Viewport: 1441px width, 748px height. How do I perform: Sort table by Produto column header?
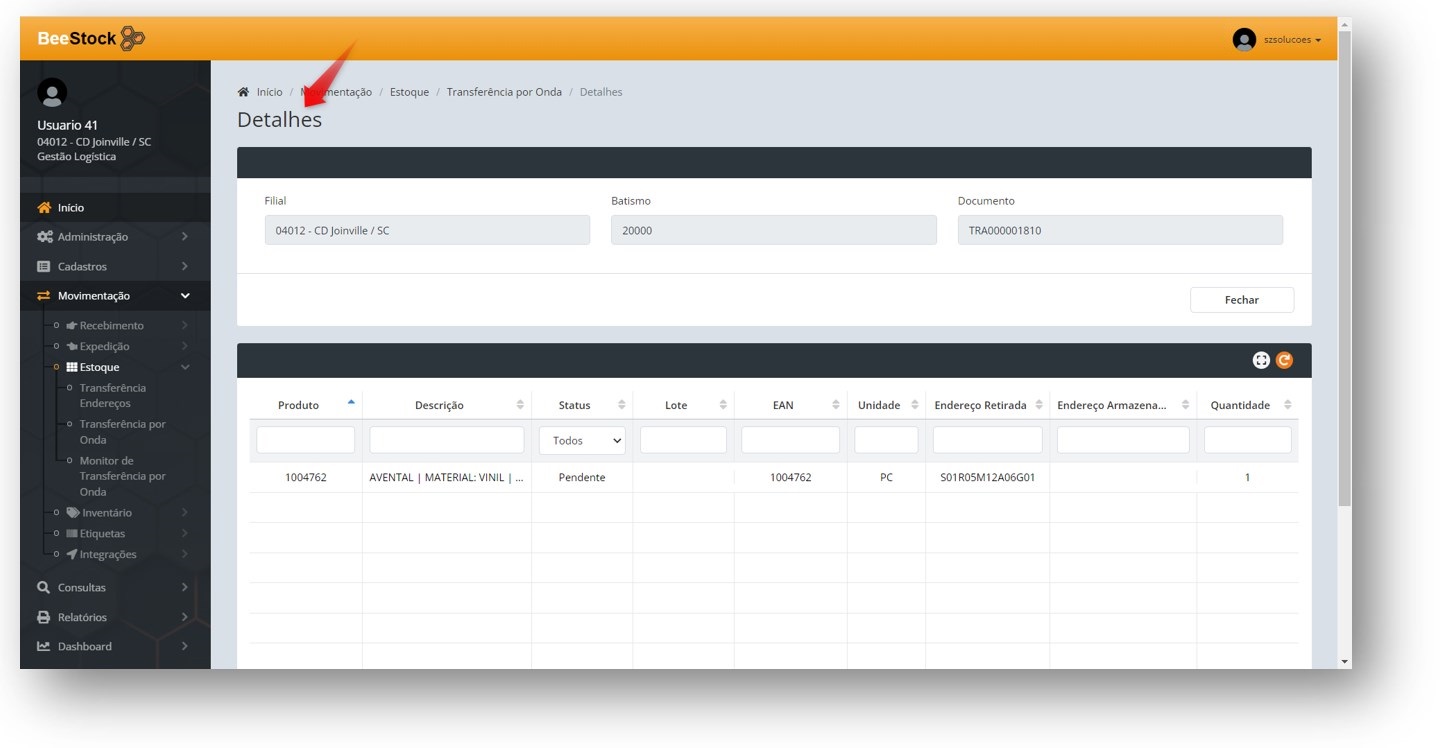click(299, 405)
